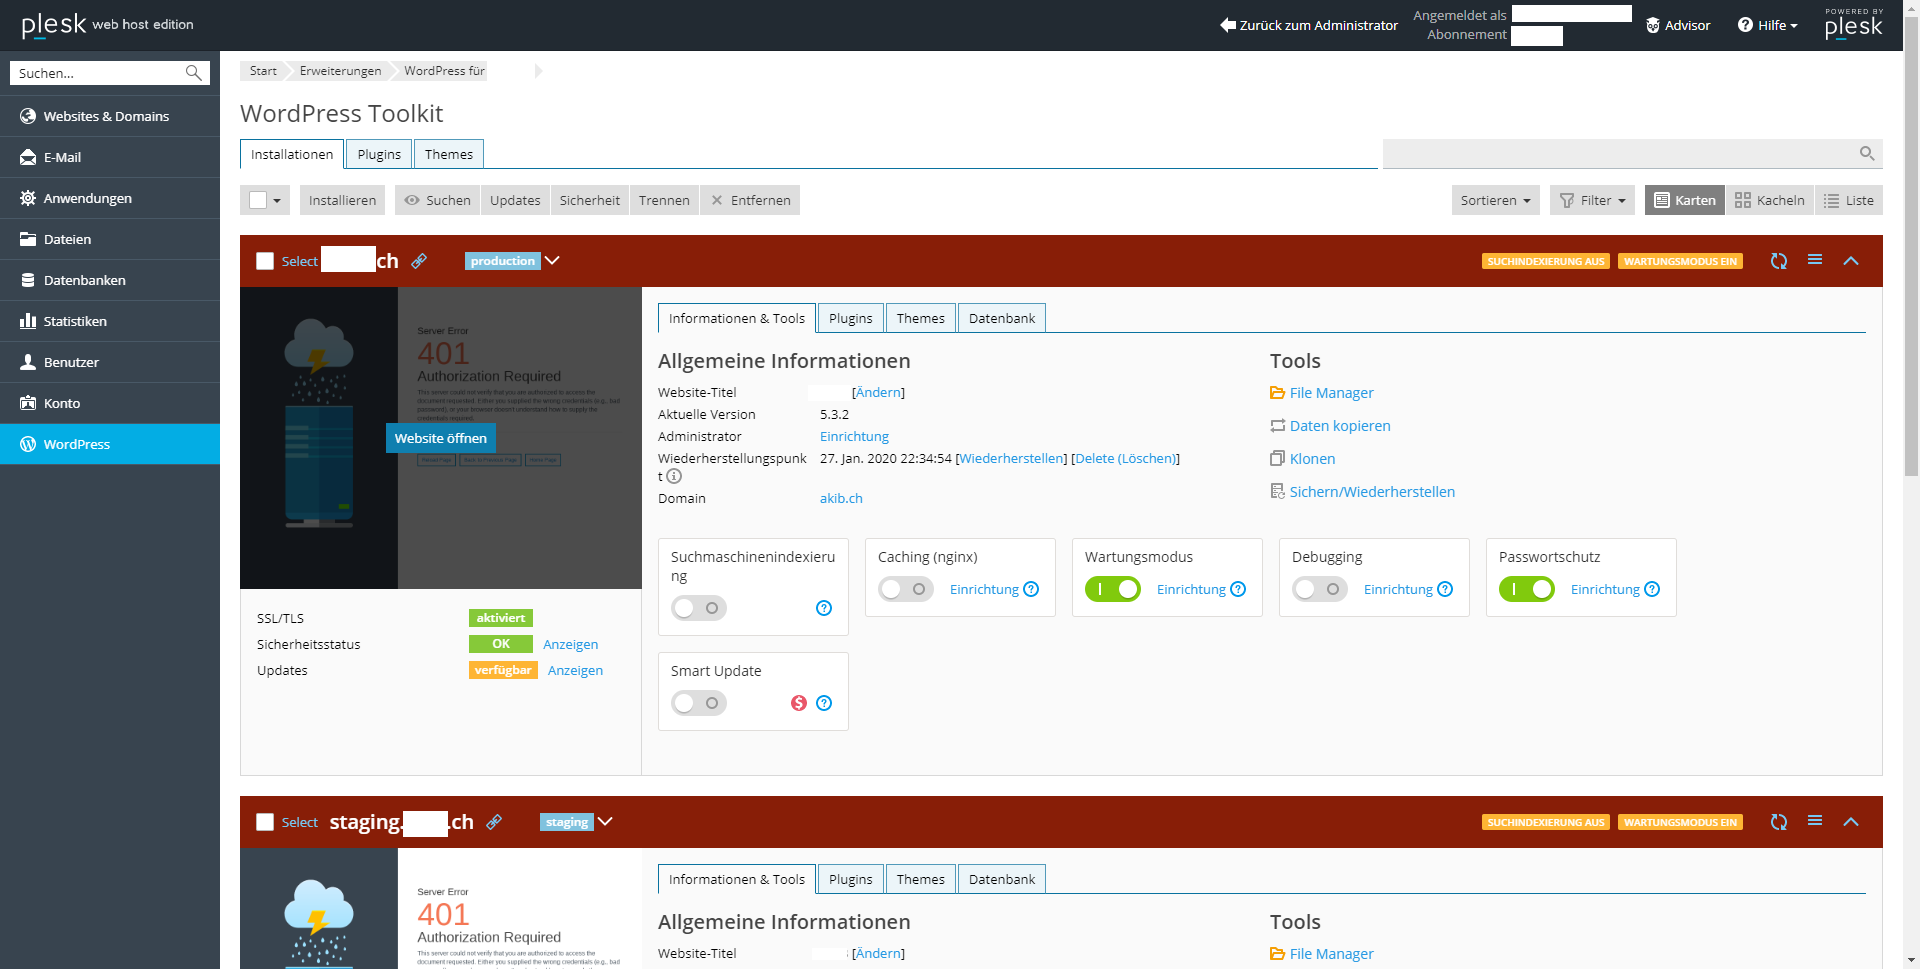Open Debugging help icon
The width and height of the screenshot is (1920, 969).
[x=1445, y=589]
